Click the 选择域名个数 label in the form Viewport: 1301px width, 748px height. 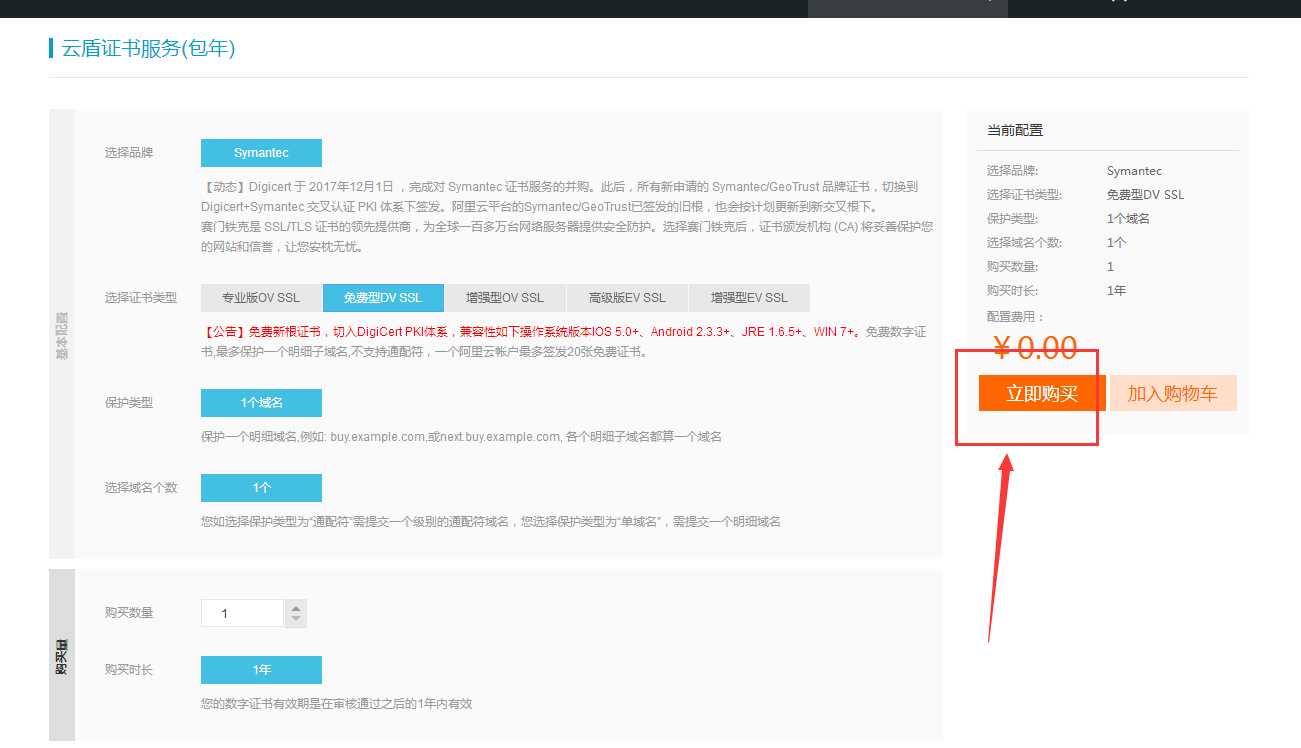tap(141, 488)
